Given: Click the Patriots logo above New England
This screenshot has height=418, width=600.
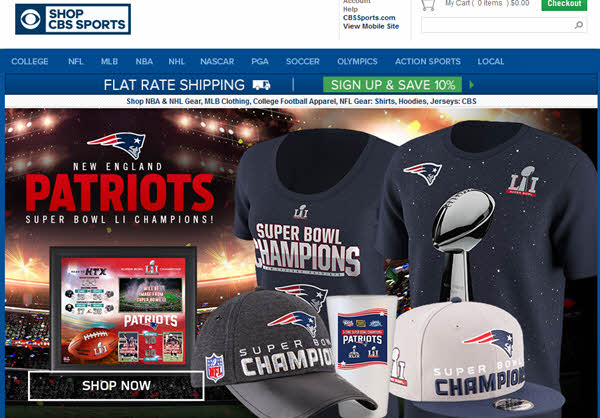Looking at the screenshot, I should [117, 145].
